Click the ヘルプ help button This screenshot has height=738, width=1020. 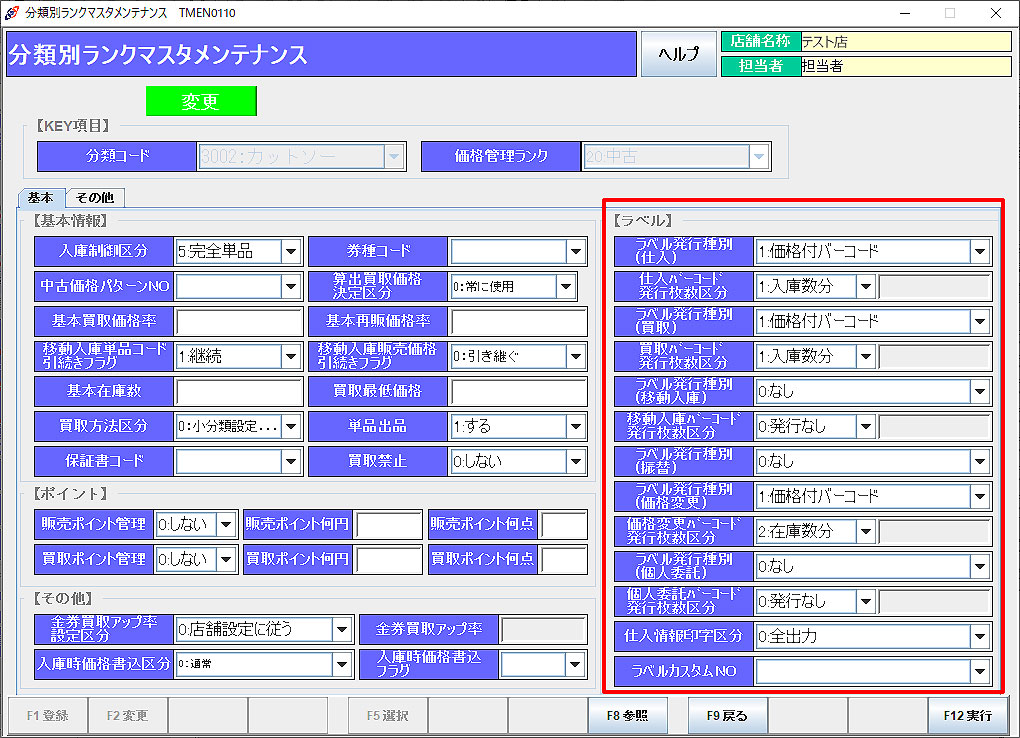point(678,54)
